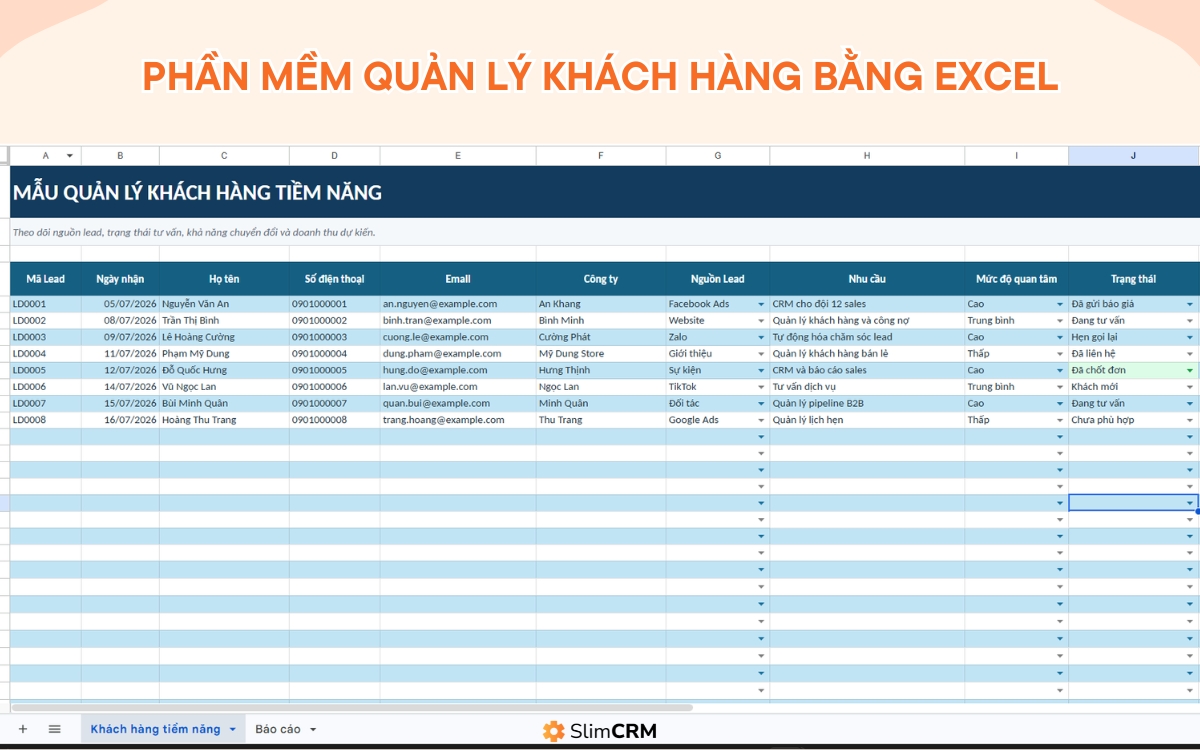
Task: Add a new sheet with plus icon
Action: pyautogui.click(x=23, y=729)
